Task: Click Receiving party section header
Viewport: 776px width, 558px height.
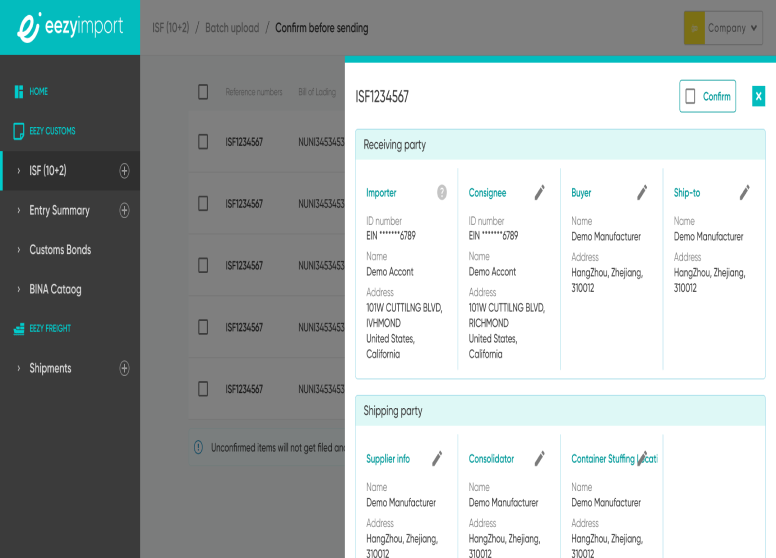Action: 560,145
